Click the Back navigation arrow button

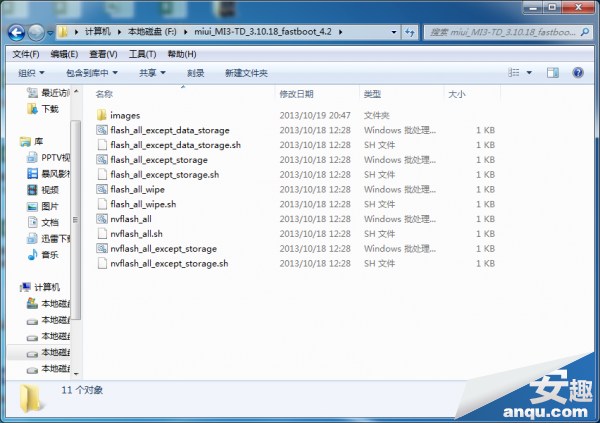(x=16, y=33)
